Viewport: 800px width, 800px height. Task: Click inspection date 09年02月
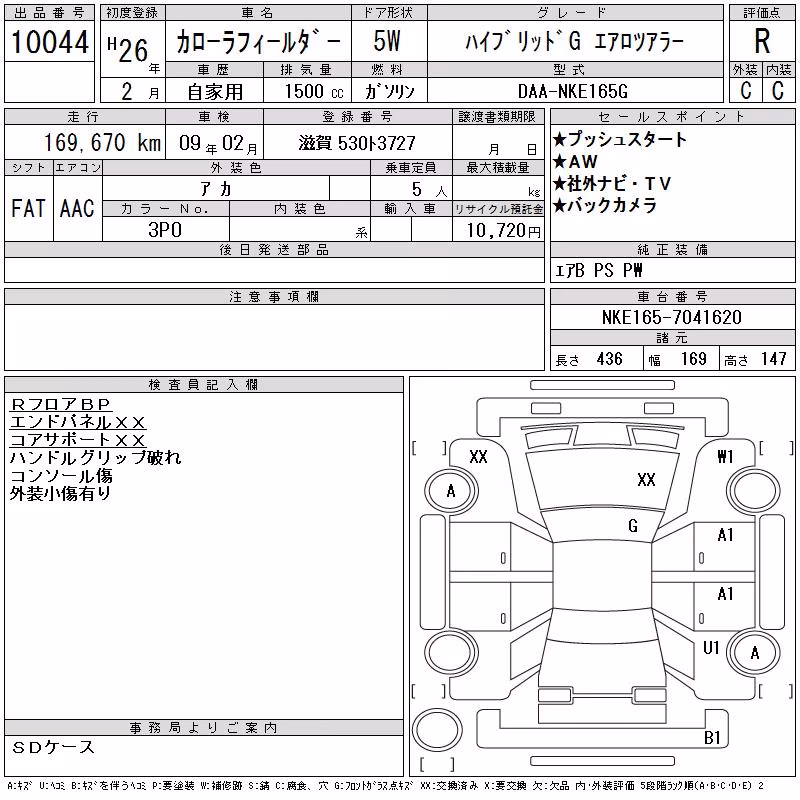point(218,143)
